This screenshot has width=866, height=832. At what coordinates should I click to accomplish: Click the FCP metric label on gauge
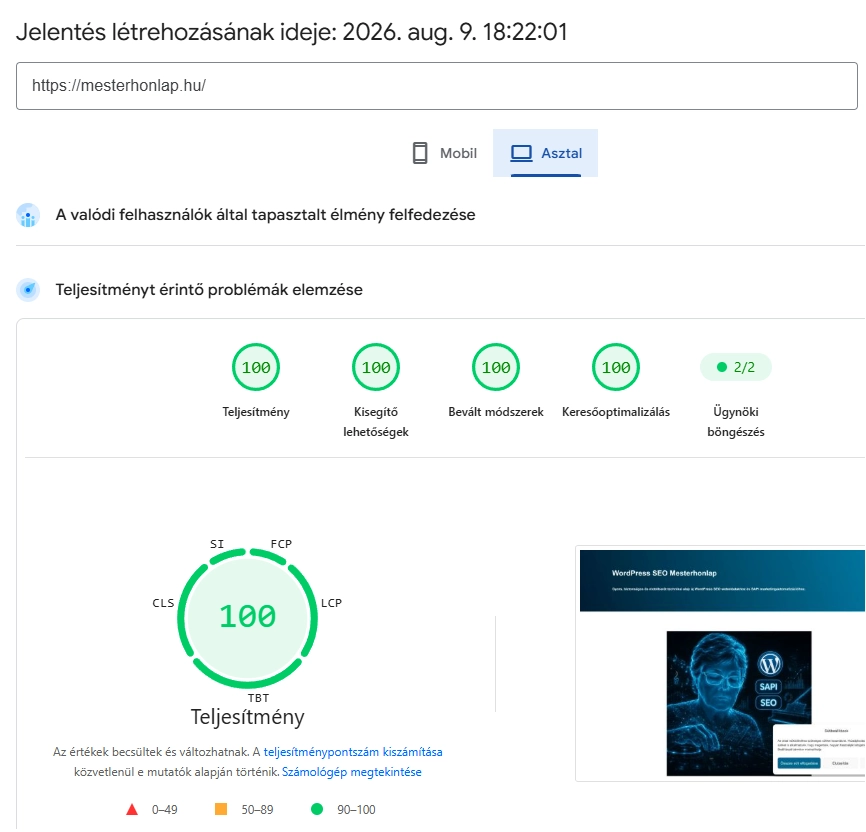coord(281,544)
